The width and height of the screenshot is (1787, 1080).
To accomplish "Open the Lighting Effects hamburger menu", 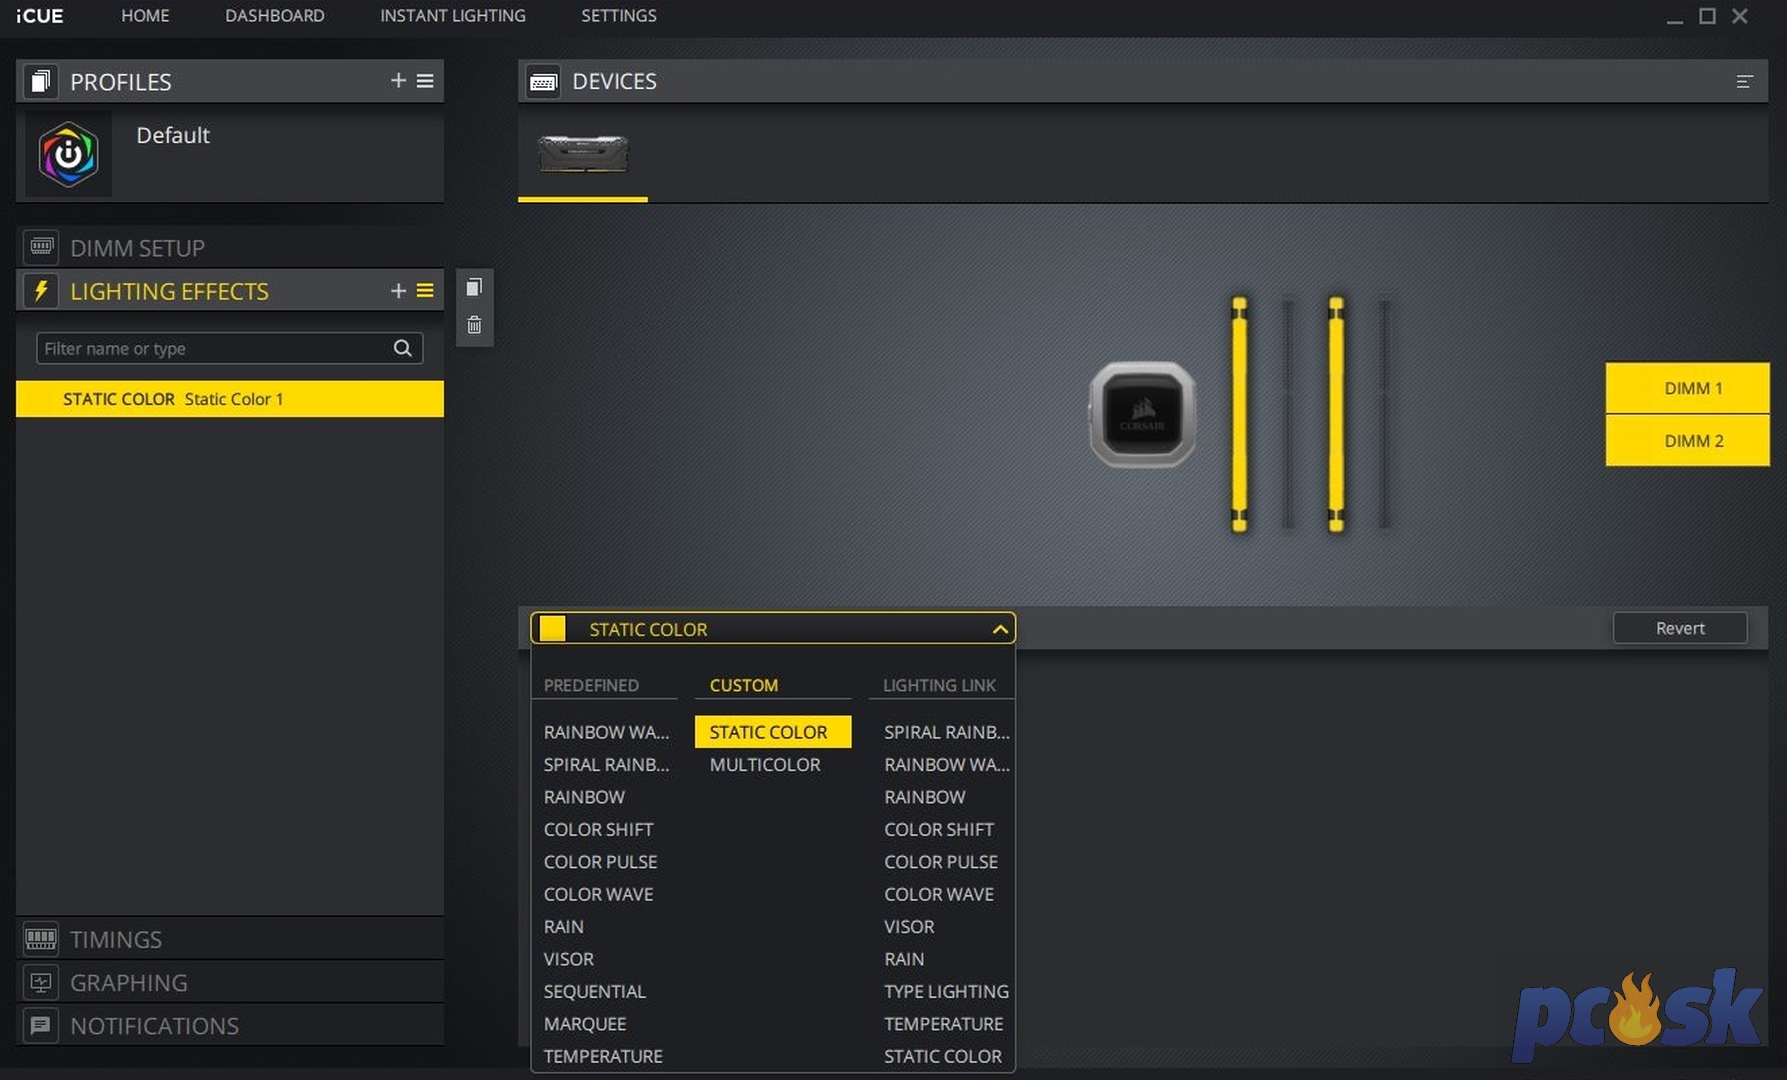I will coord(425,290).
